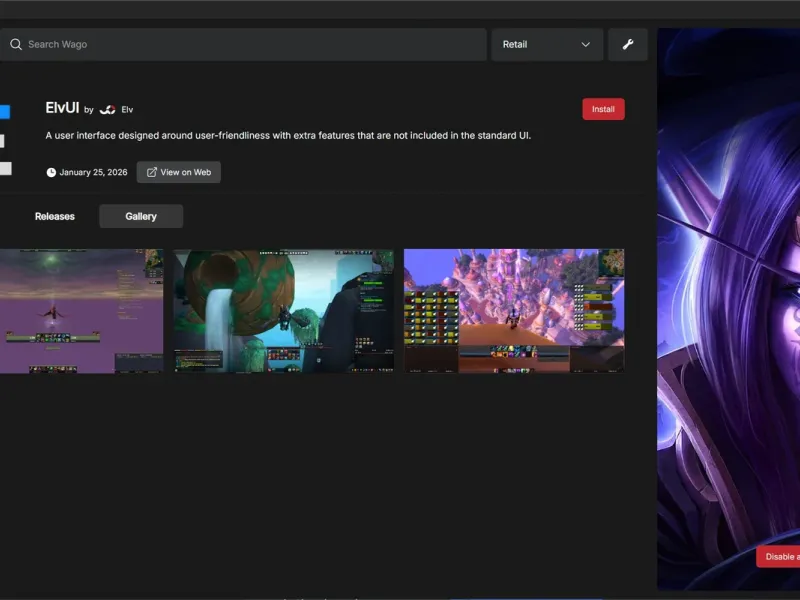
Task: Click the magnifier icon in search bar
Action: click(16, 44)
